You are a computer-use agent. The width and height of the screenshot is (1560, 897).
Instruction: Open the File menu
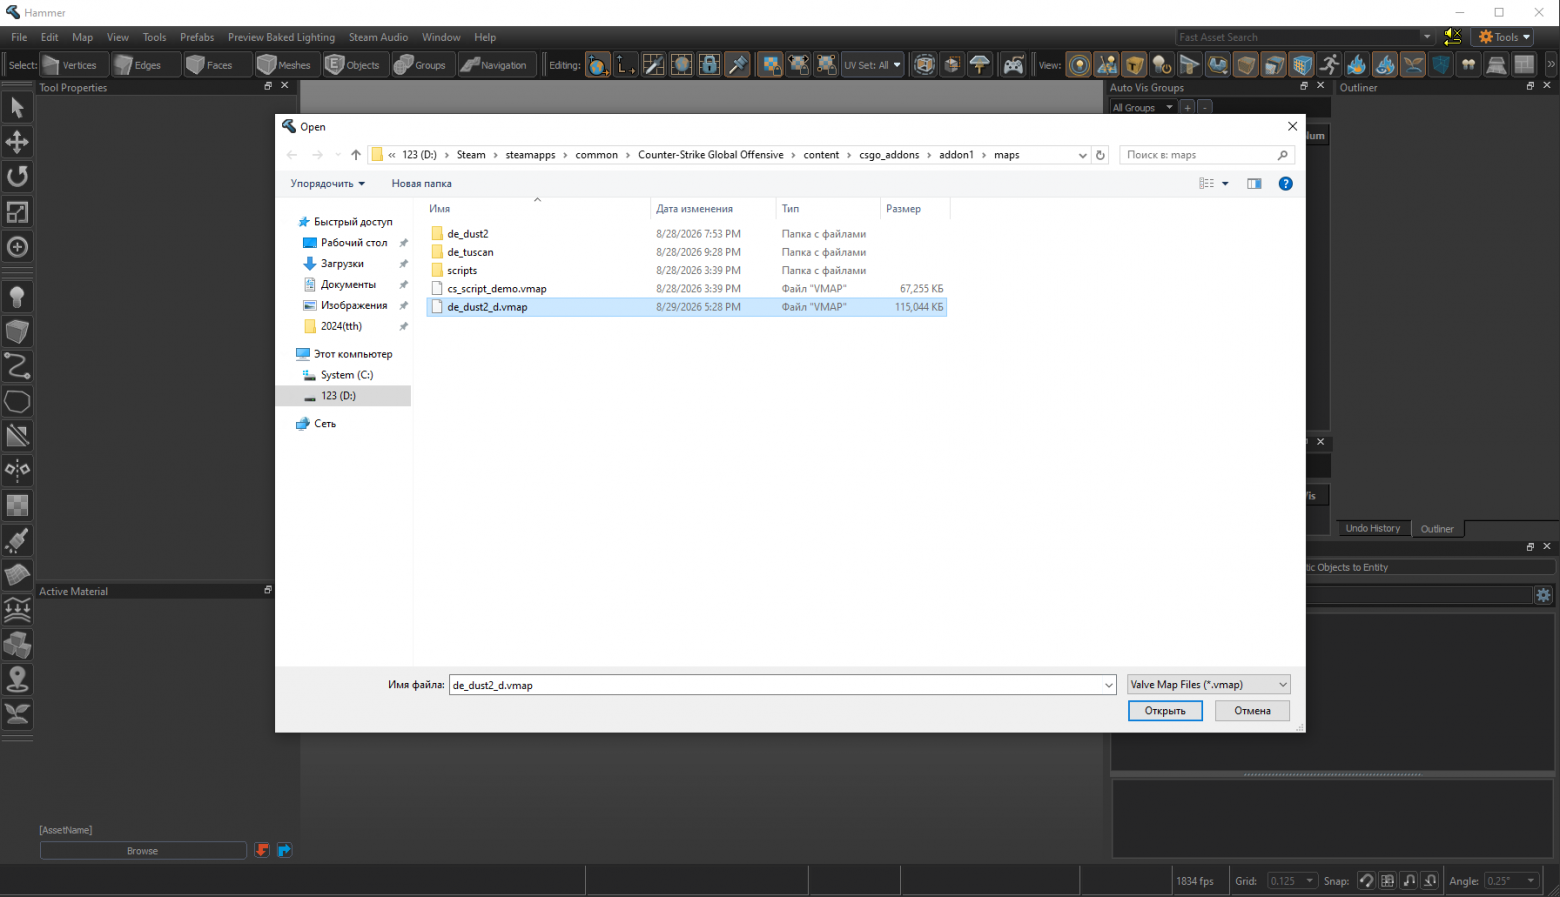point(19,37)
